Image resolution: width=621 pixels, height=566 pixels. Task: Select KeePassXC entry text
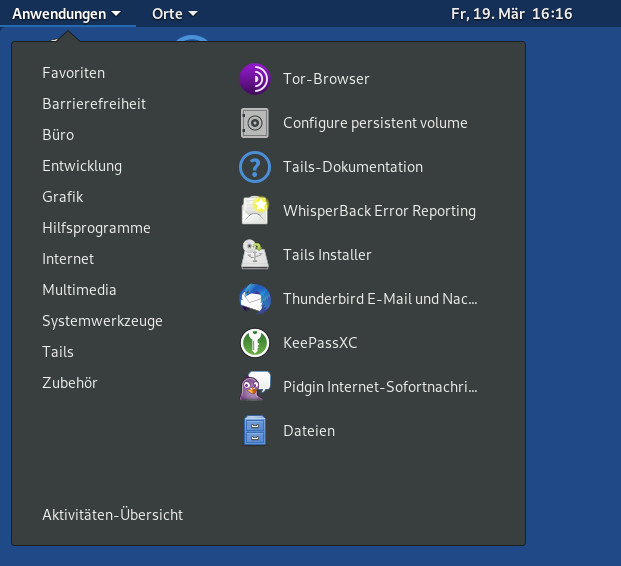click(x=320, y=343)
